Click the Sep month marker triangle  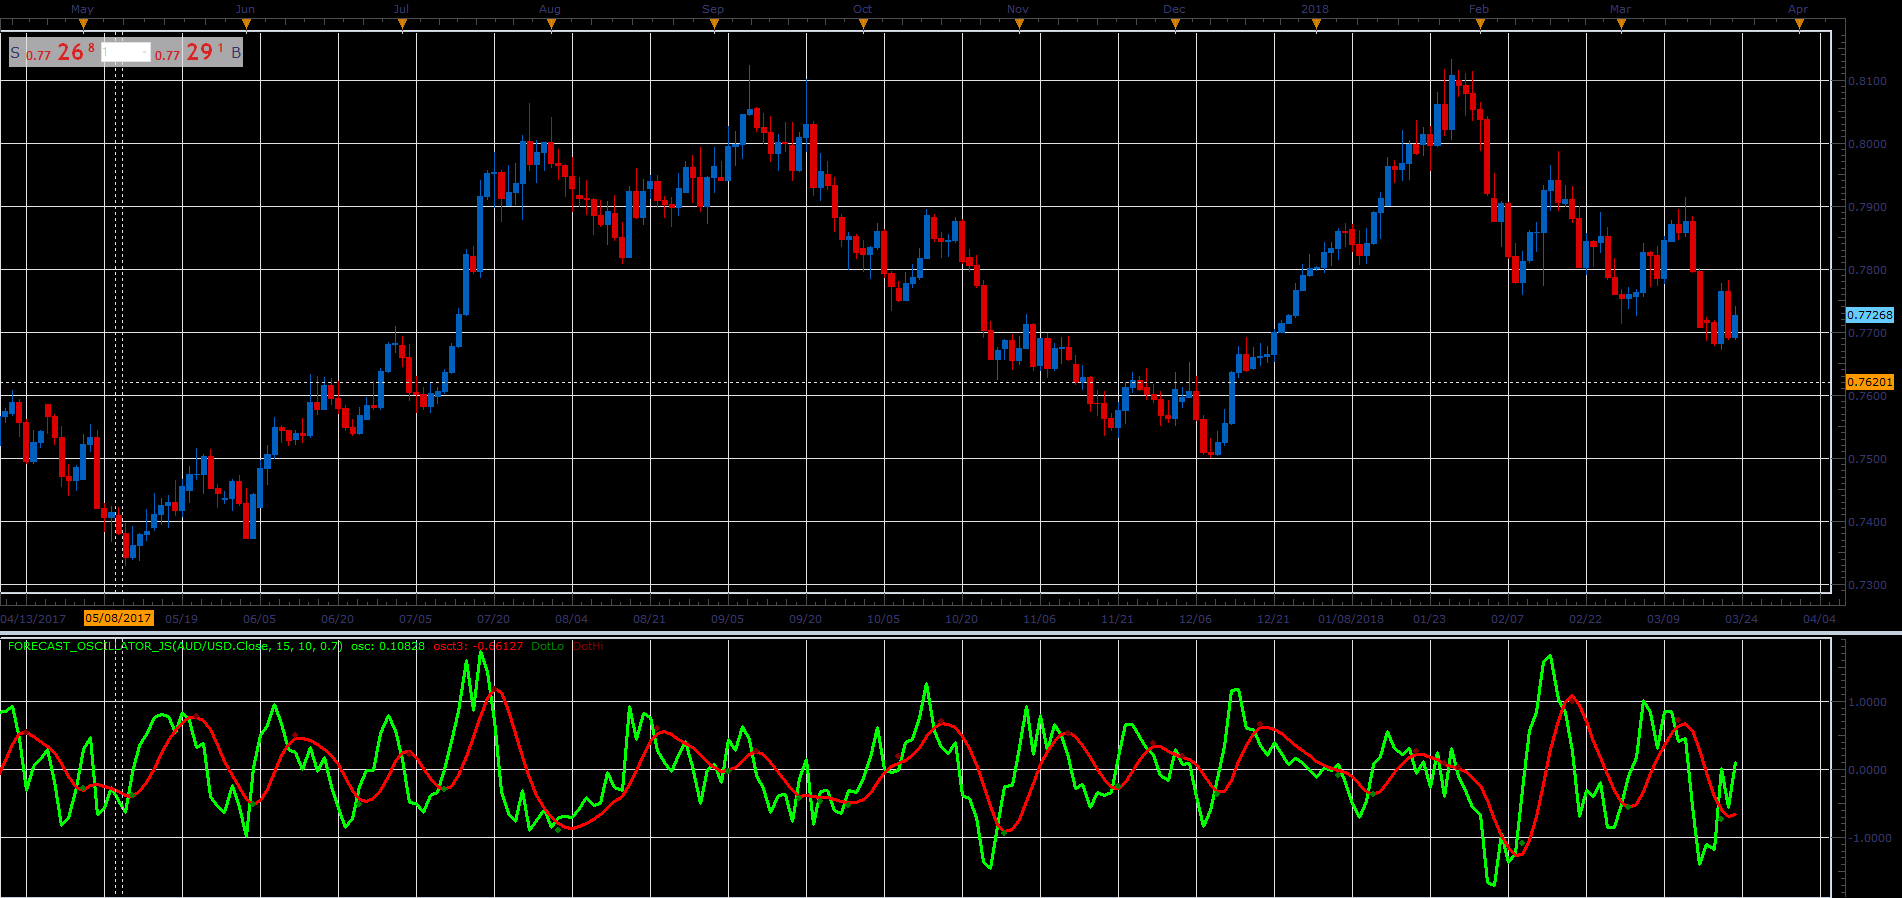(714, 23)
